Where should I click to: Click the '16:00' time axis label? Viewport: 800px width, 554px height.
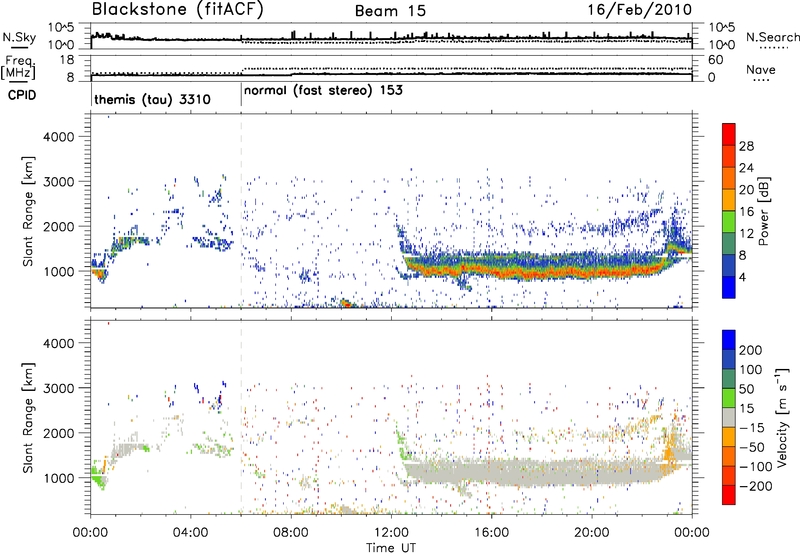click(x=491, y=533)
